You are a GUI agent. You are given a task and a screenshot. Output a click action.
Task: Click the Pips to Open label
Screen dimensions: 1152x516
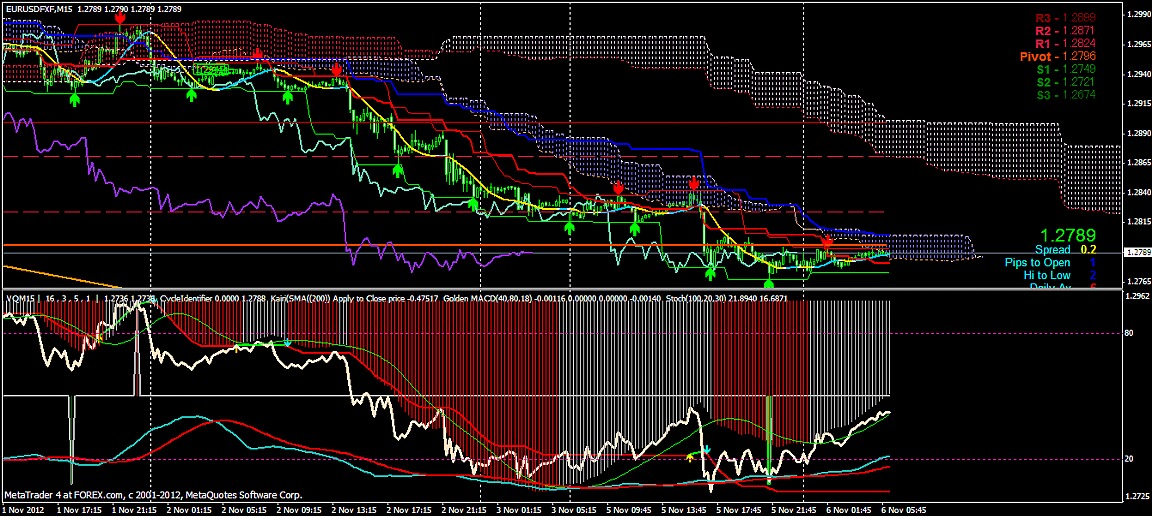[x=1037, y=262]
